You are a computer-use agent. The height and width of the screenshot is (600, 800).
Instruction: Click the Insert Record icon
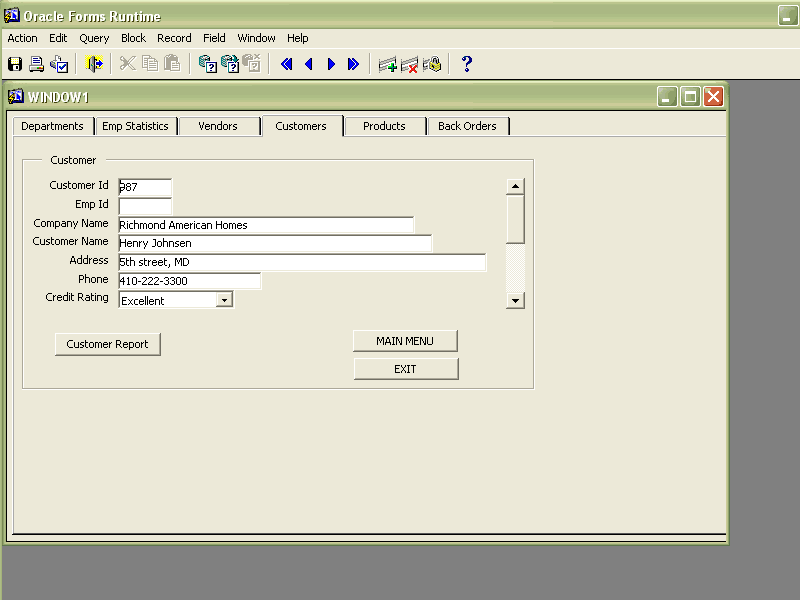coord(387,64)
